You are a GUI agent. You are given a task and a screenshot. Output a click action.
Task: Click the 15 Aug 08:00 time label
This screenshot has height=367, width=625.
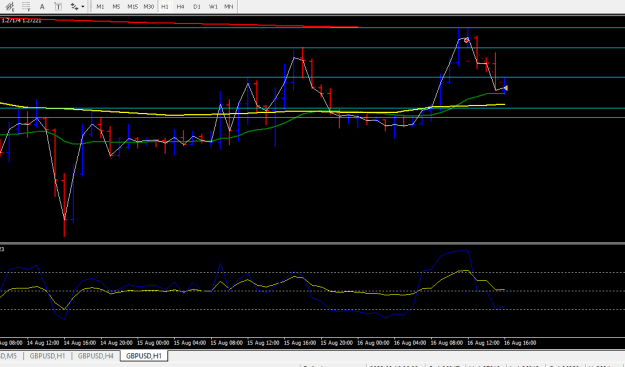coord(226,343)
